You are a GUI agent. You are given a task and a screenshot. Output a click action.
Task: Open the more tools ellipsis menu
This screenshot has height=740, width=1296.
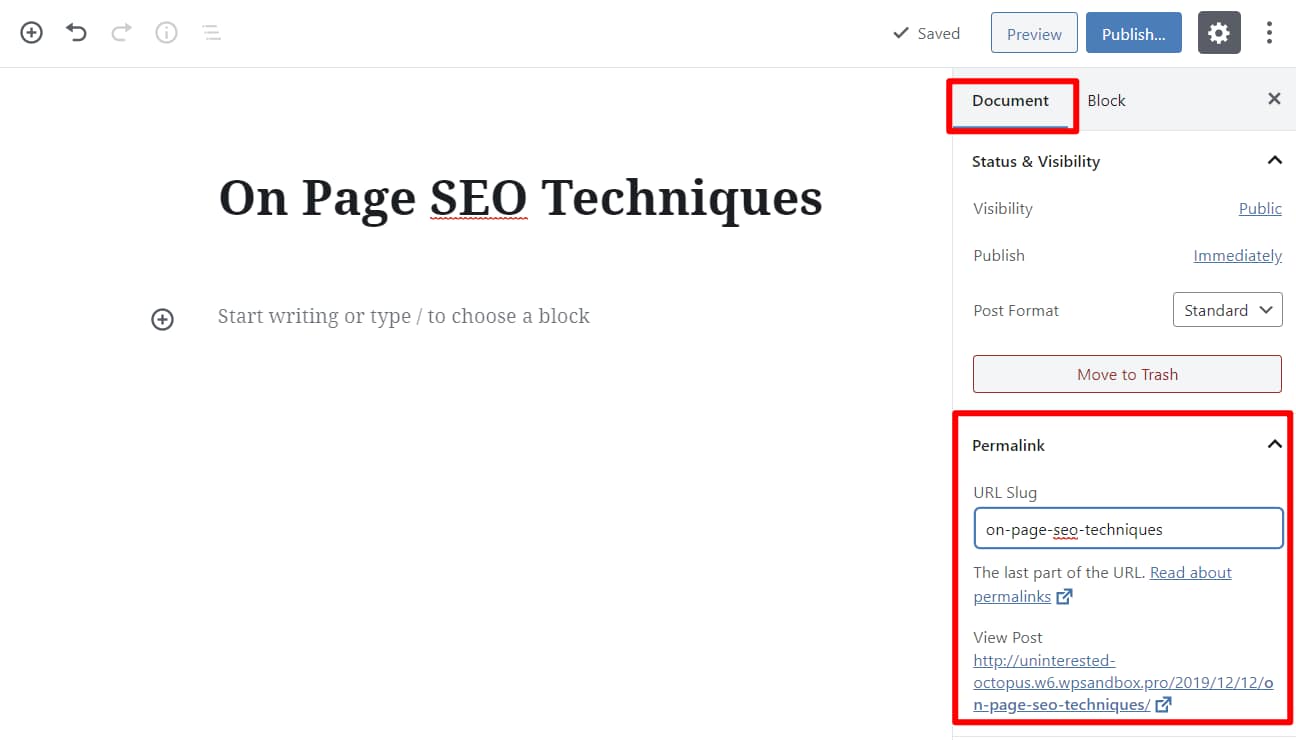point(1269,32)
